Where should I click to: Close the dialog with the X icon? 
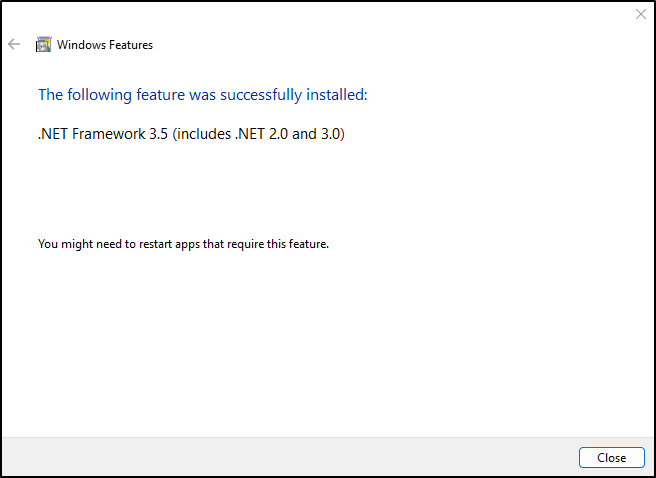coord(641,14)
